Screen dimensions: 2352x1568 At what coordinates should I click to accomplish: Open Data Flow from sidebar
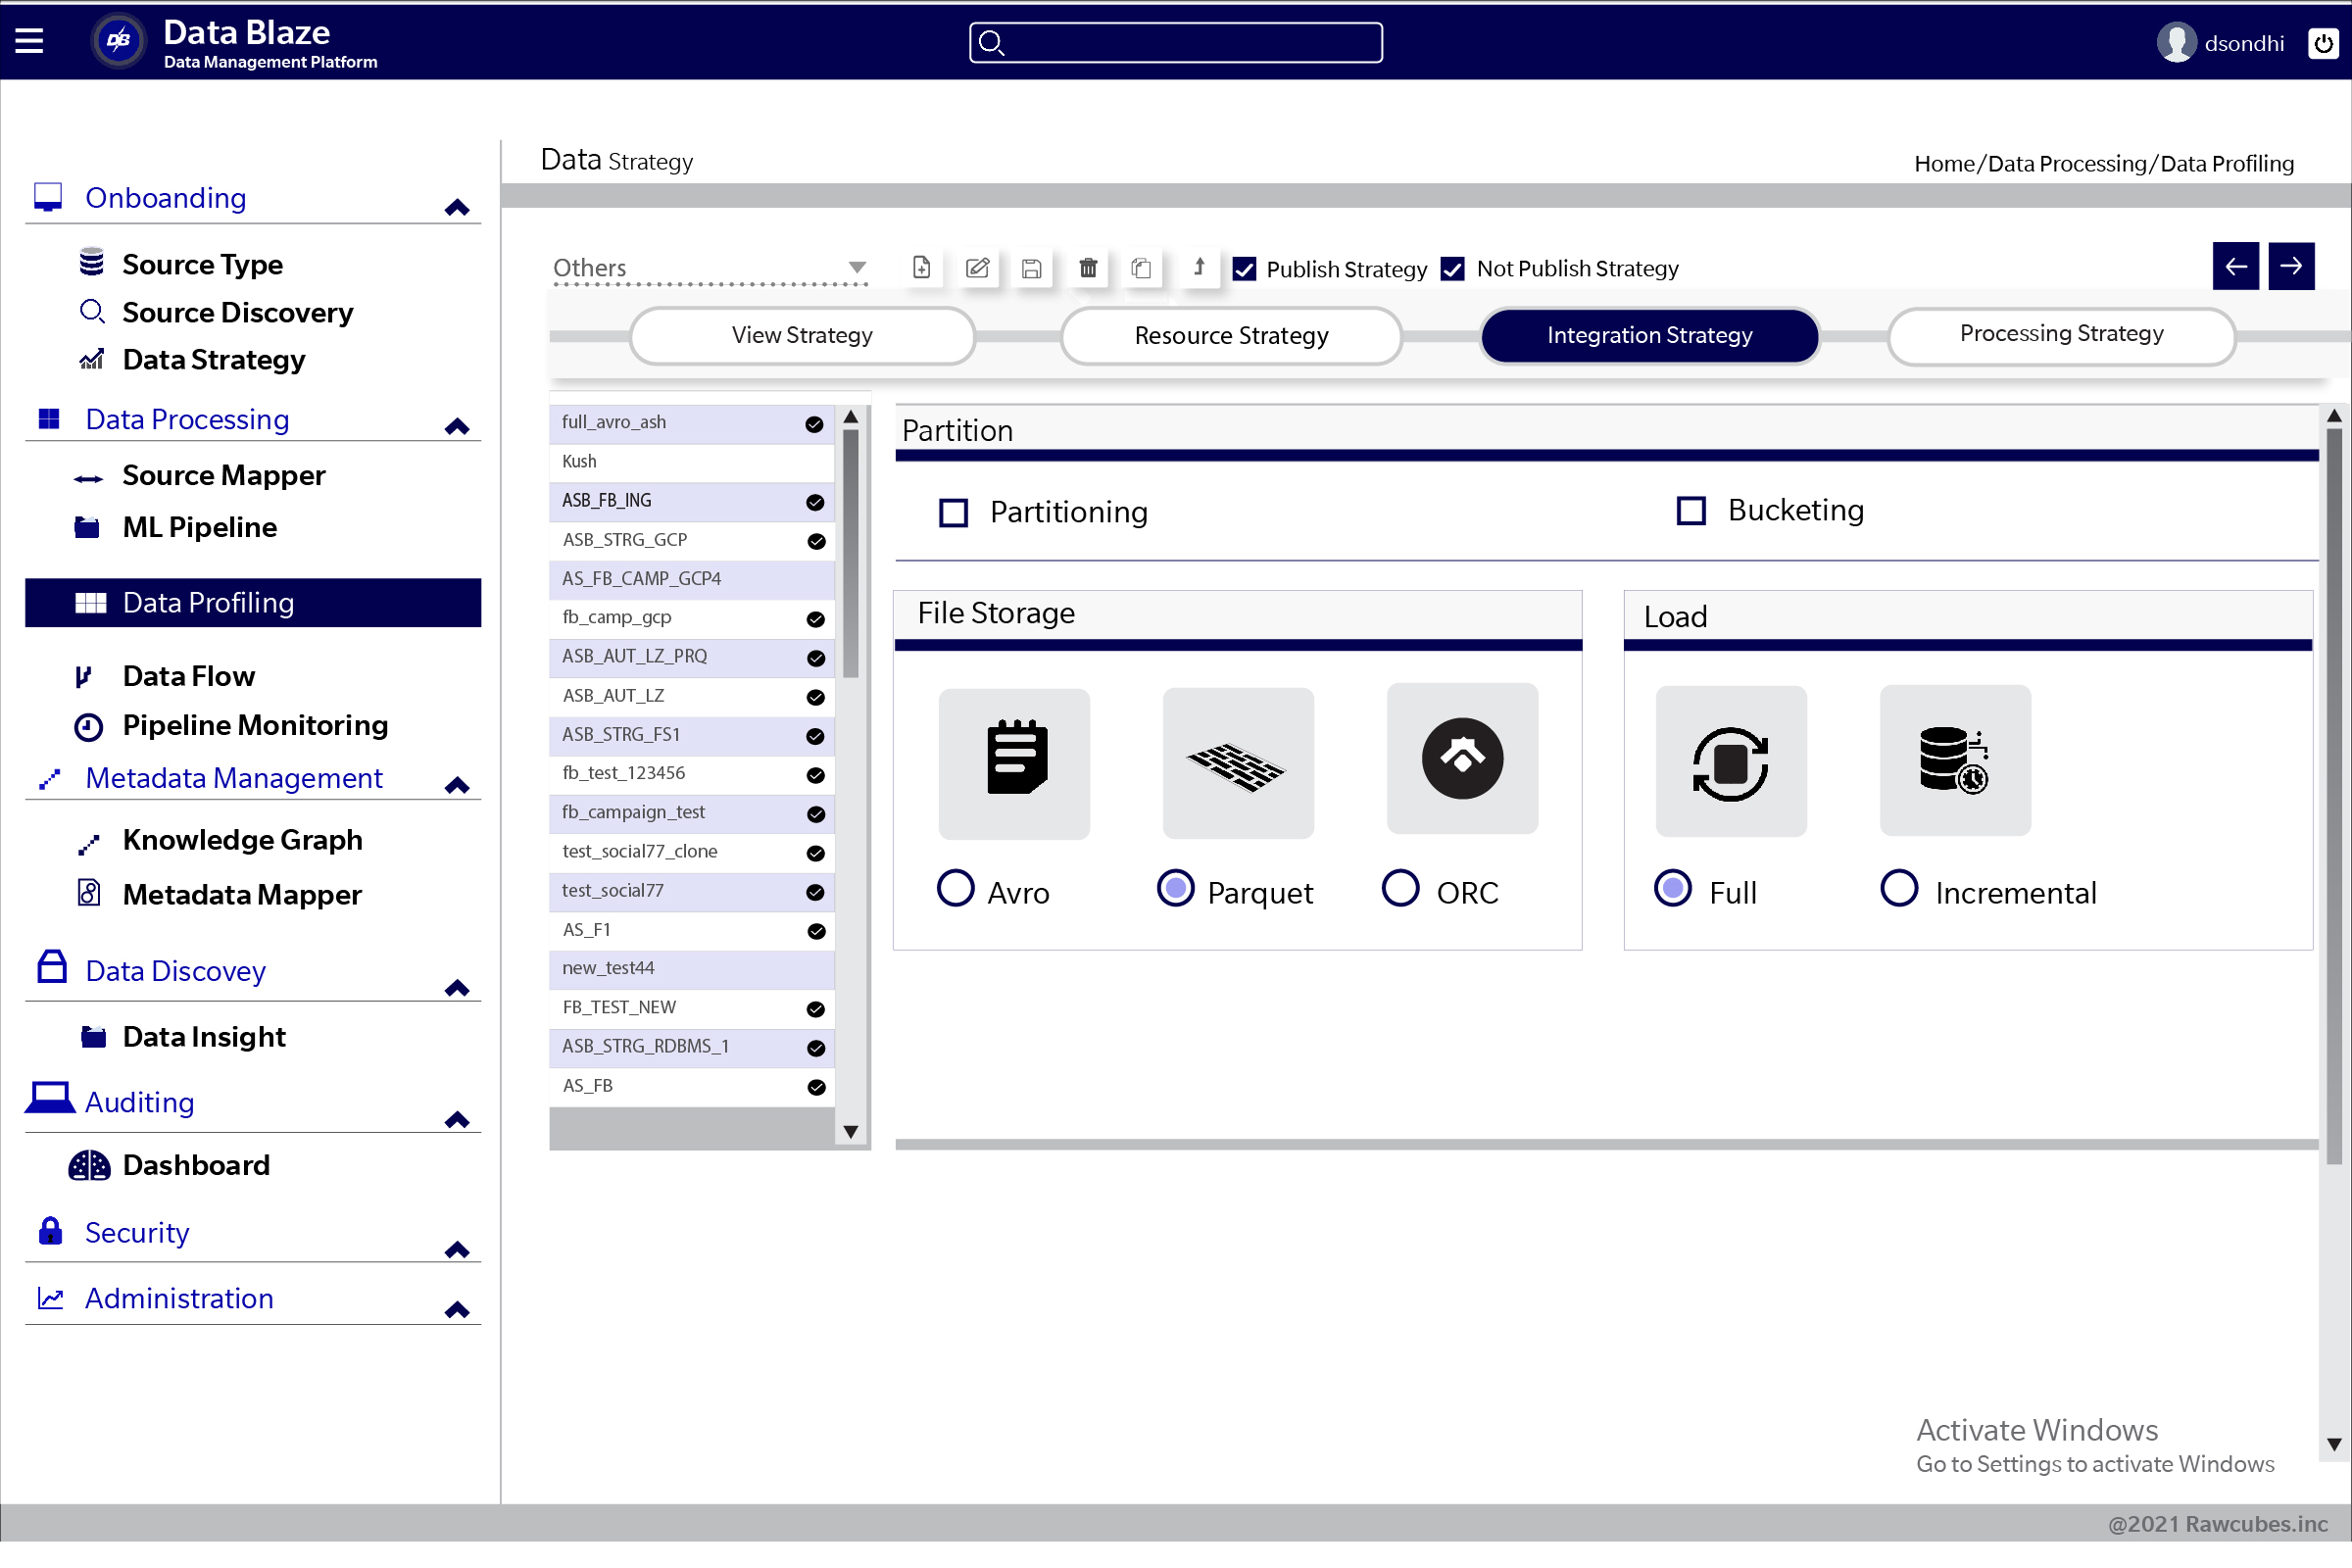pyautogui.click(x=187, y=674)
